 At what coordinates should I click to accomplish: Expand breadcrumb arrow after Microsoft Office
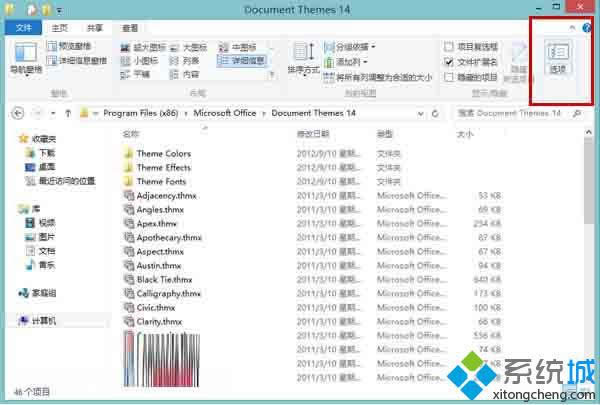click(x=264, y=113)
